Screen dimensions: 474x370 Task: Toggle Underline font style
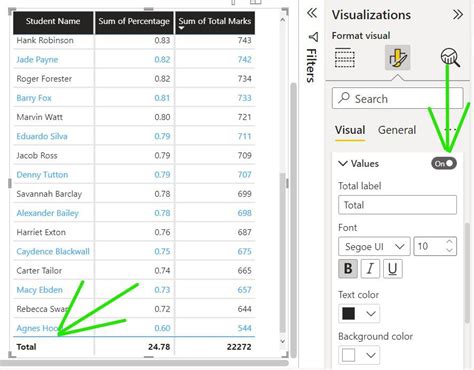[x=393, y=268]
